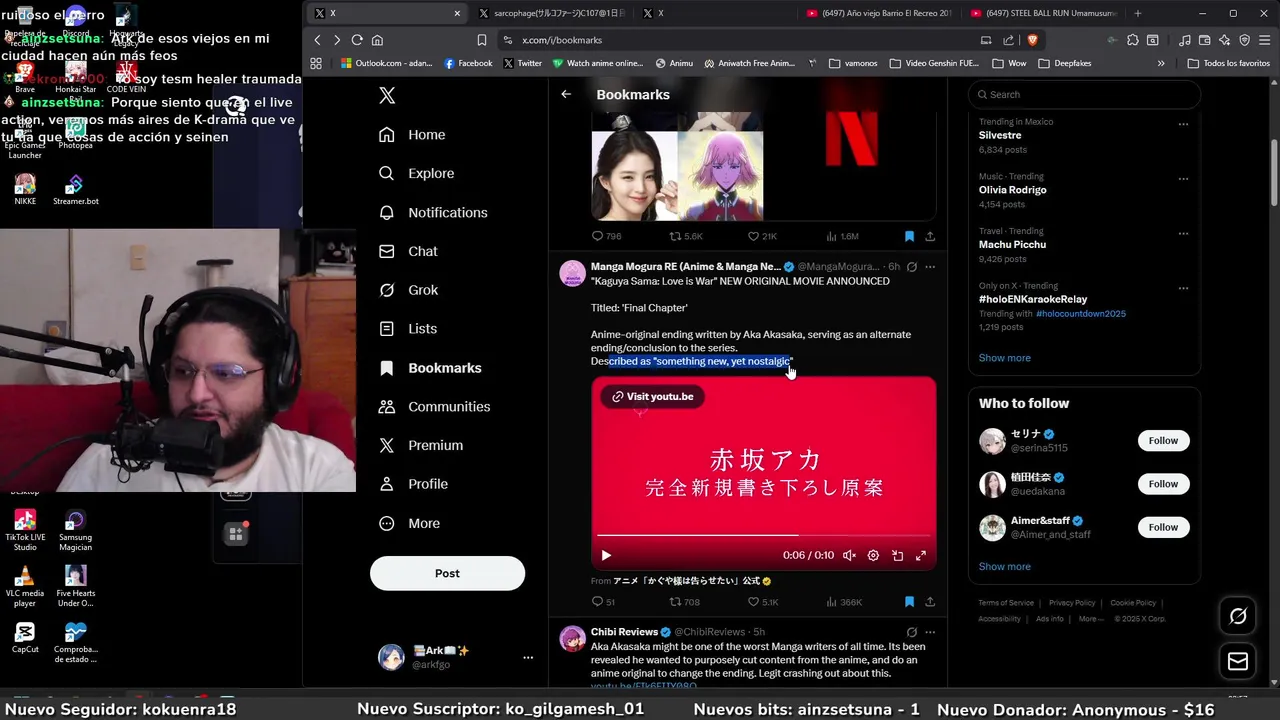Viewport: 1280px width, 720px height.
Task: Open more options for #holoENKaraokeRelay trend
Action: point(1183,289)
